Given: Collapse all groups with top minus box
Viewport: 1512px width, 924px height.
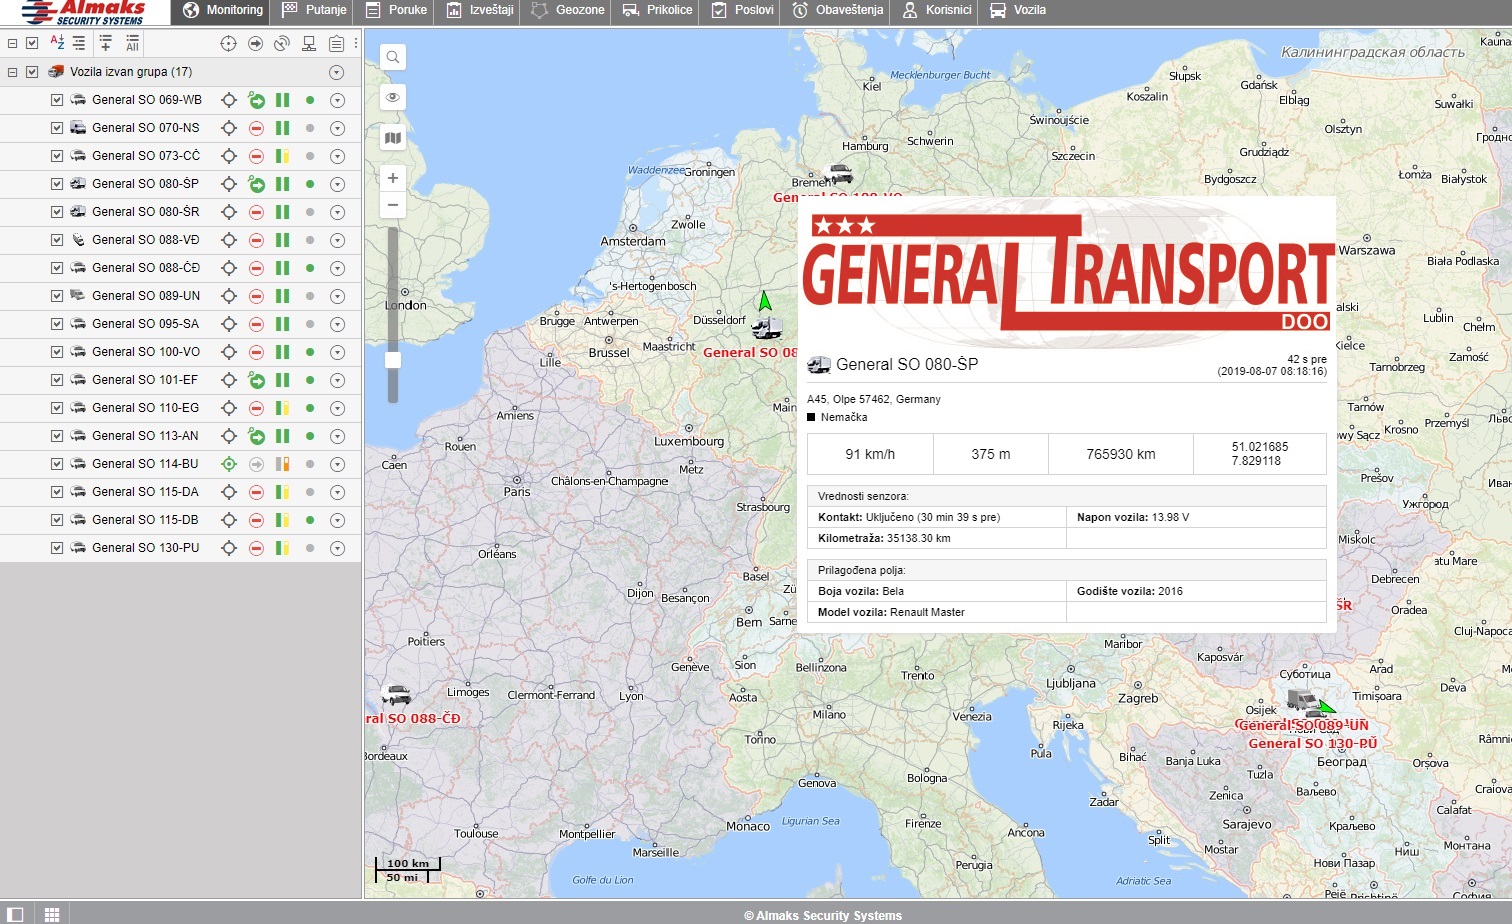Looking at the screenshot, I should pos(12,43).
